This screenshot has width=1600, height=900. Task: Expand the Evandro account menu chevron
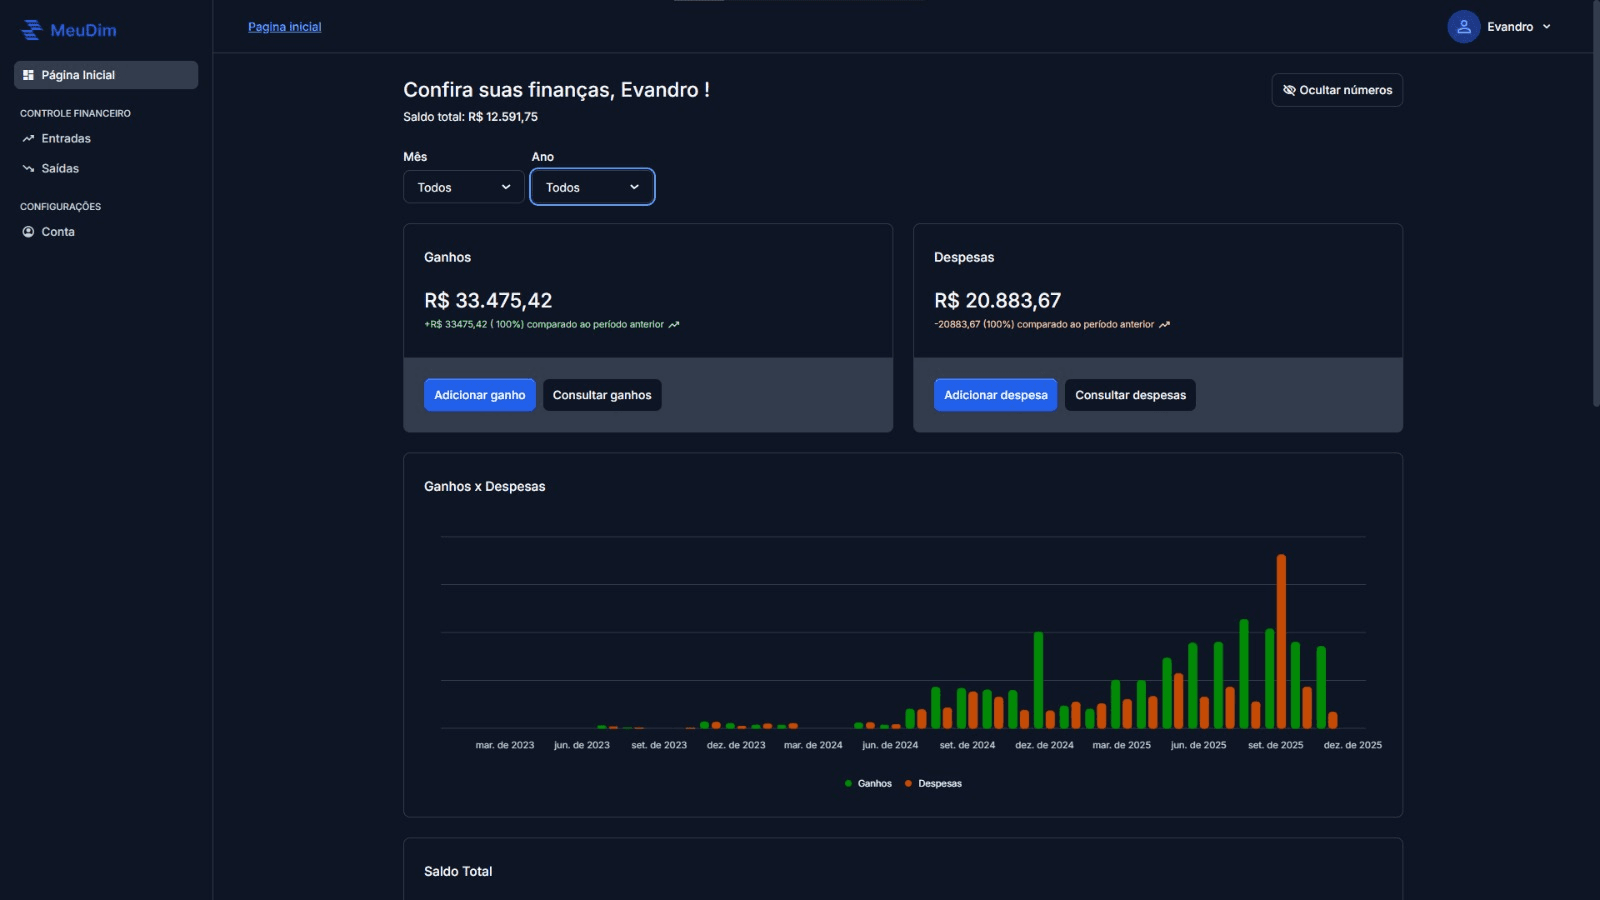point(1546,27)
